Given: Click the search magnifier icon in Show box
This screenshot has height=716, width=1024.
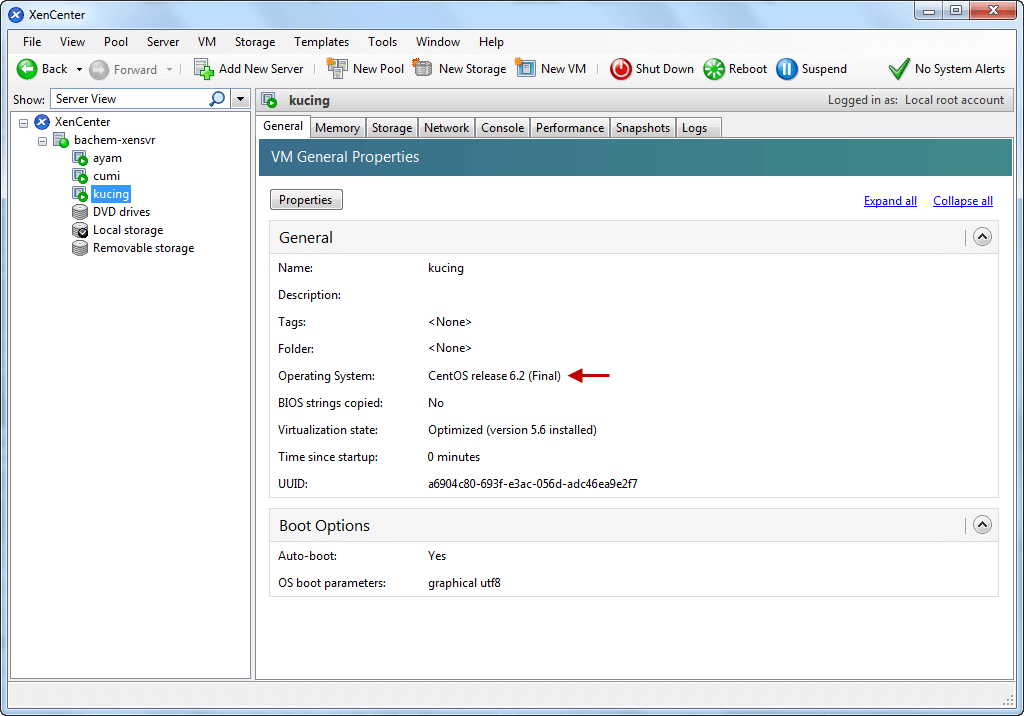Looking at the screenshot, I should 217,99.
